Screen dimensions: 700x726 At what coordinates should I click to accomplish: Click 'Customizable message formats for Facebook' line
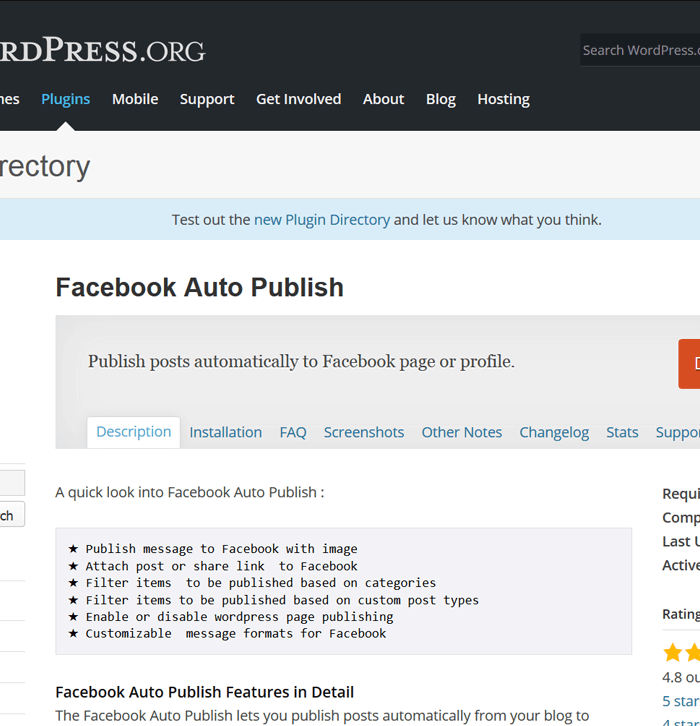coord(227,633)
